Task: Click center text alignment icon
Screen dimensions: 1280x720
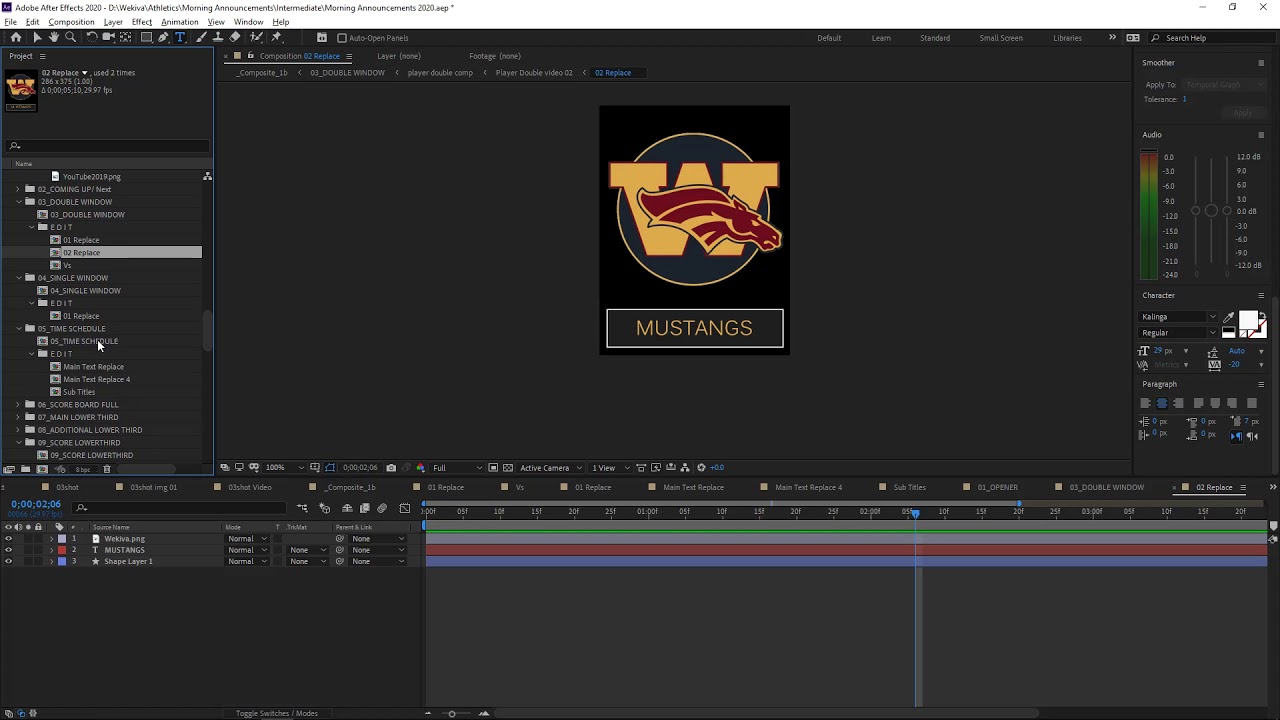Action: [x=1162, y=403]
